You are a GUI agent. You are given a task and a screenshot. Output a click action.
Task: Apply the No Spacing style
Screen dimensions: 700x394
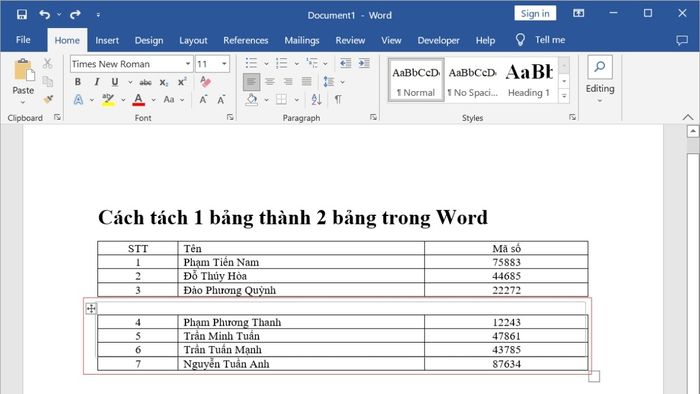(472, 80)
